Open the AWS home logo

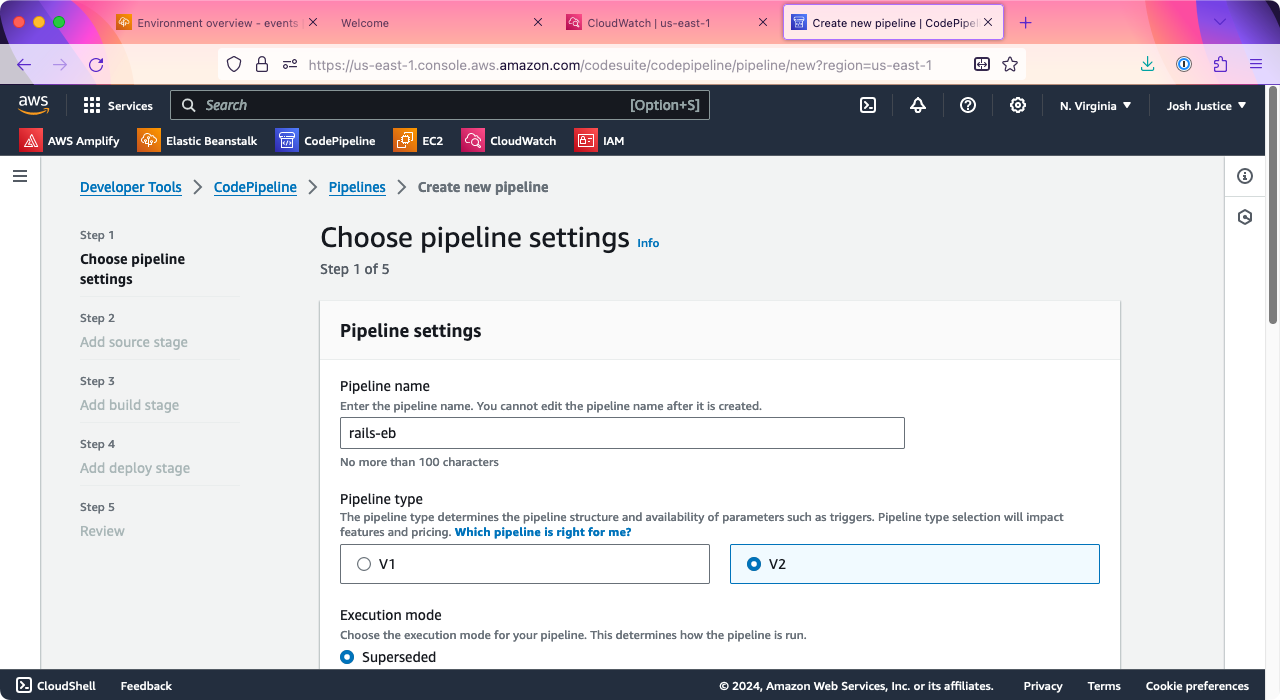[33, 104]
